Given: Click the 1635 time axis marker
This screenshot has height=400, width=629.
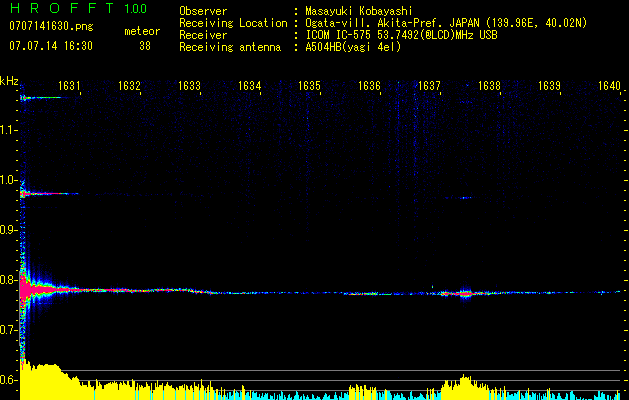Looking at the screenshot, I should point(309,86).
